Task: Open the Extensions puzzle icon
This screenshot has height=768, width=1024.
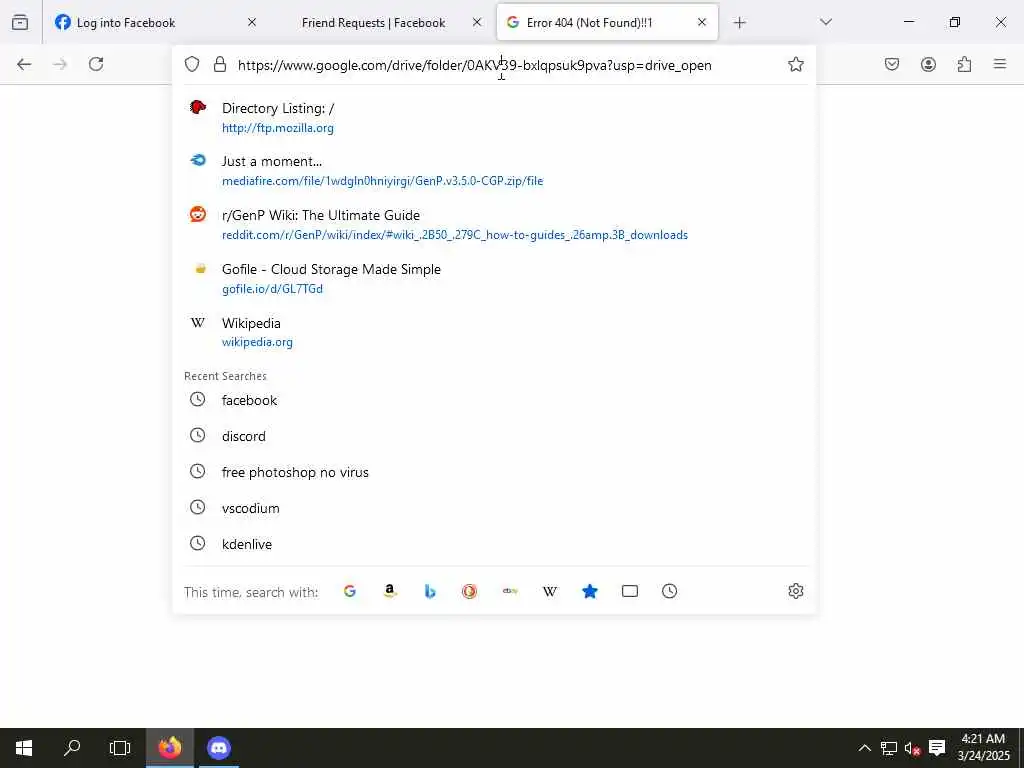Action: point(964,64)
